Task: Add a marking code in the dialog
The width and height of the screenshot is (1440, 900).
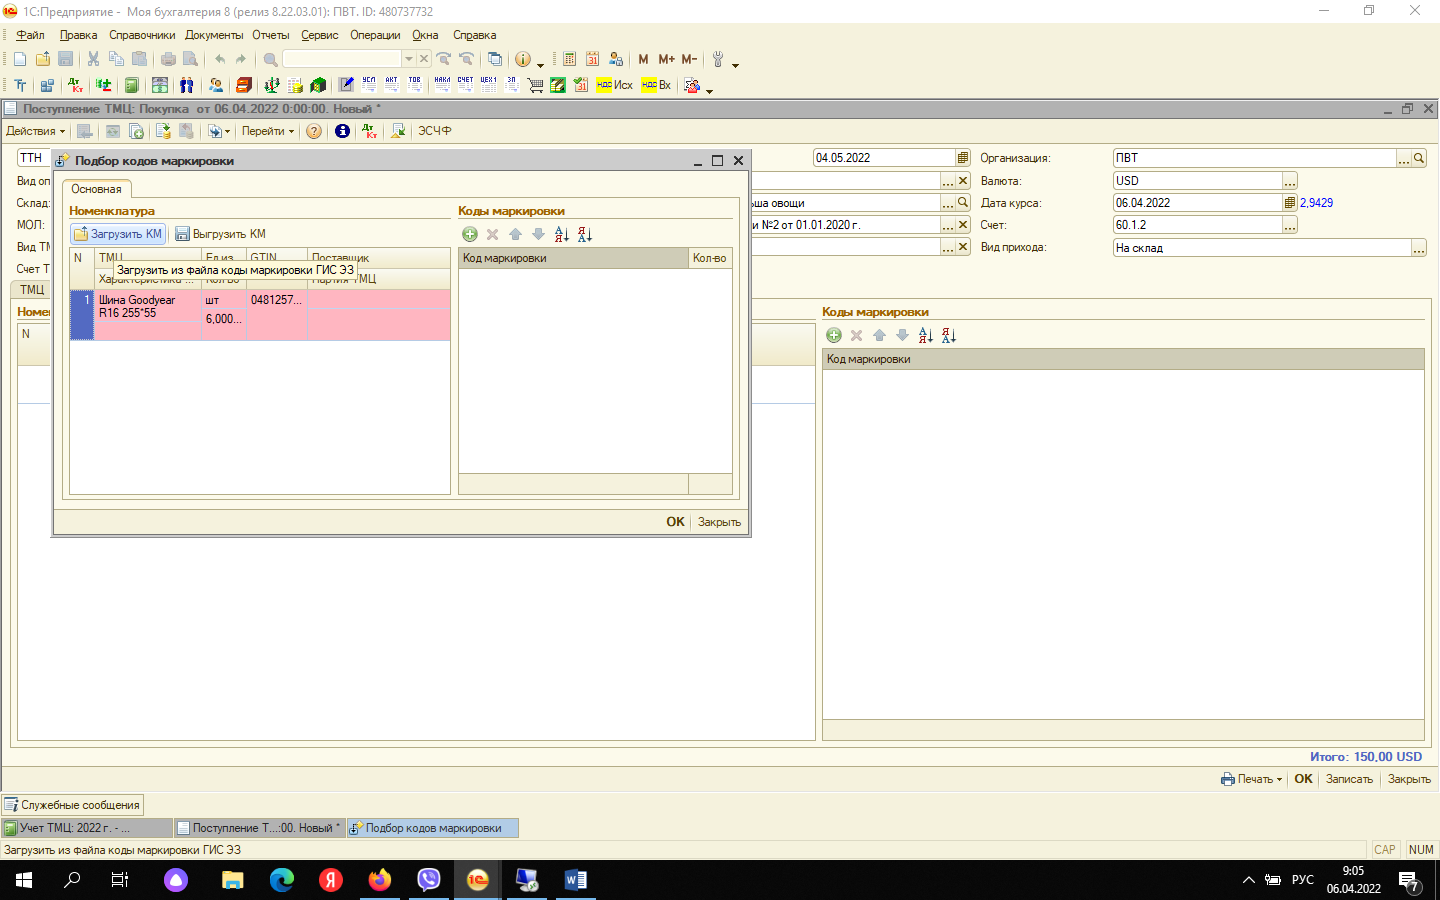Action: coord(470,234)
